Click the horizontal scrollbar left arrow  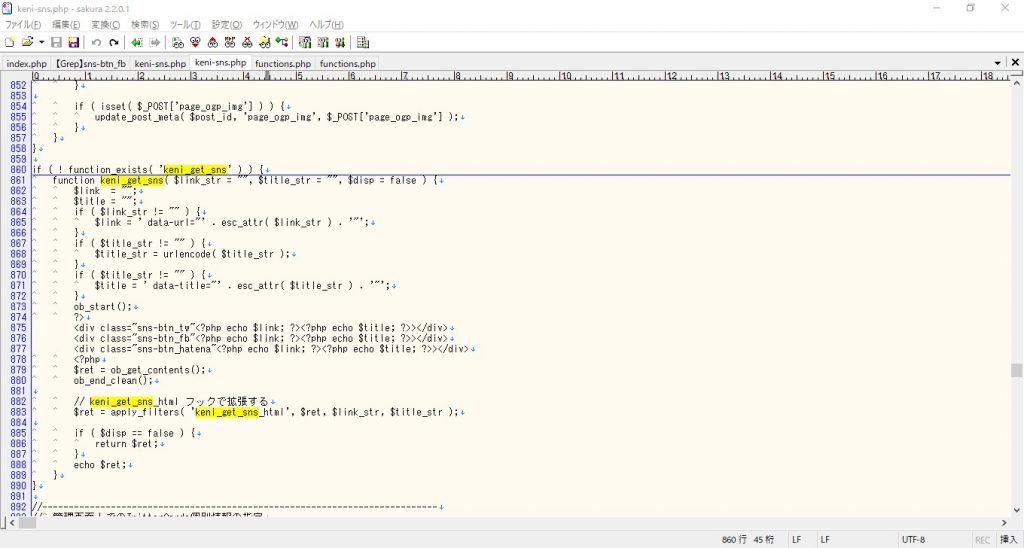(x=12, y=523)
